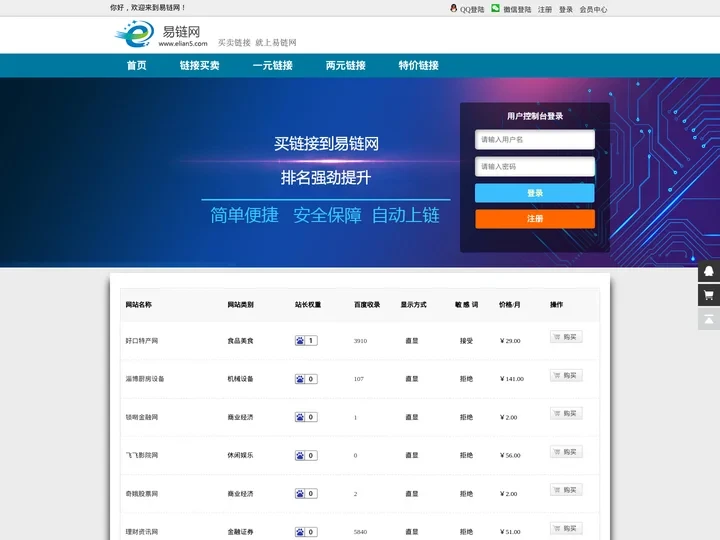
Task: Go to 首页 in navigation bar
Action: [x=136, y=65]
